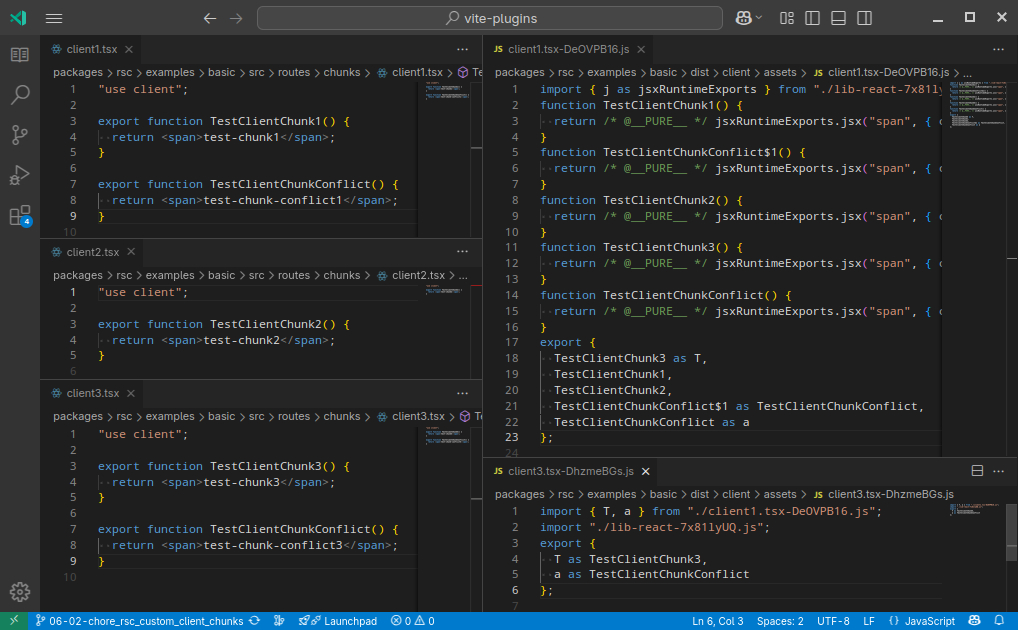The width and height of the screenshot is (1018, 630).
Task: Select the client1.tsx-DeOVPB16.js tab
Action: [568, 48]
